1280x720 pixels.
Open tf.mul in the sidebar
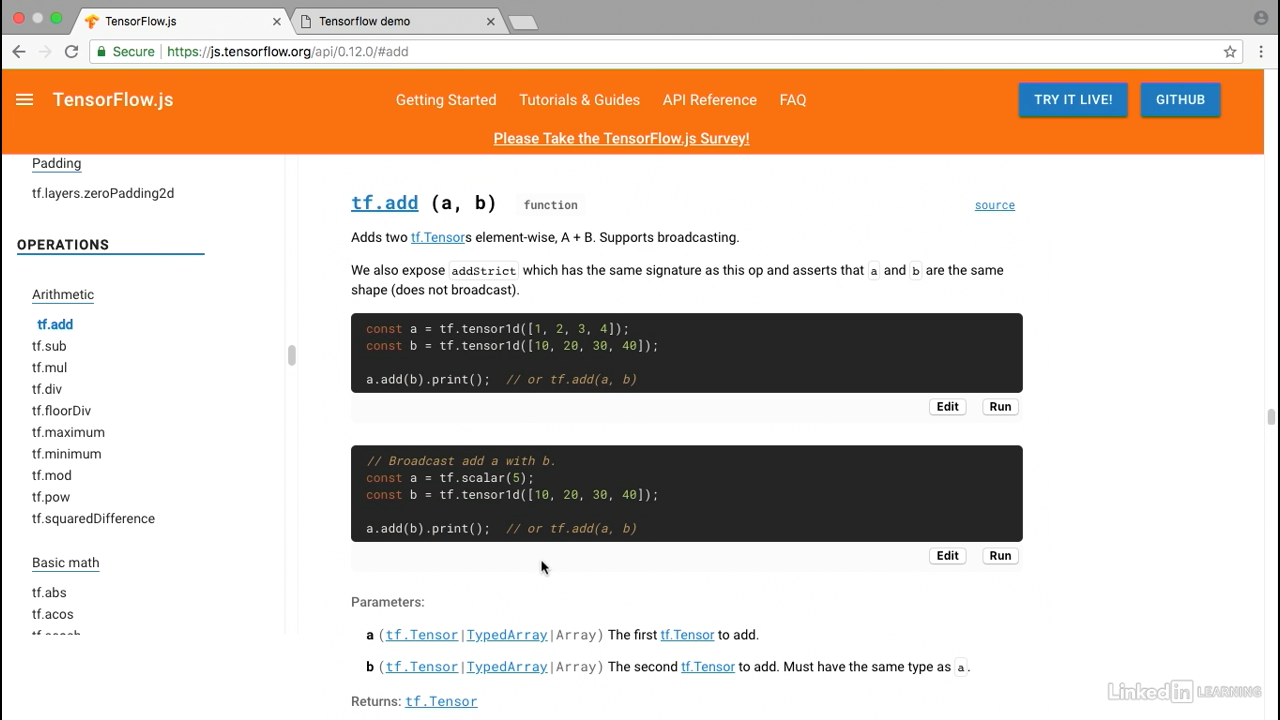(49, 367)
